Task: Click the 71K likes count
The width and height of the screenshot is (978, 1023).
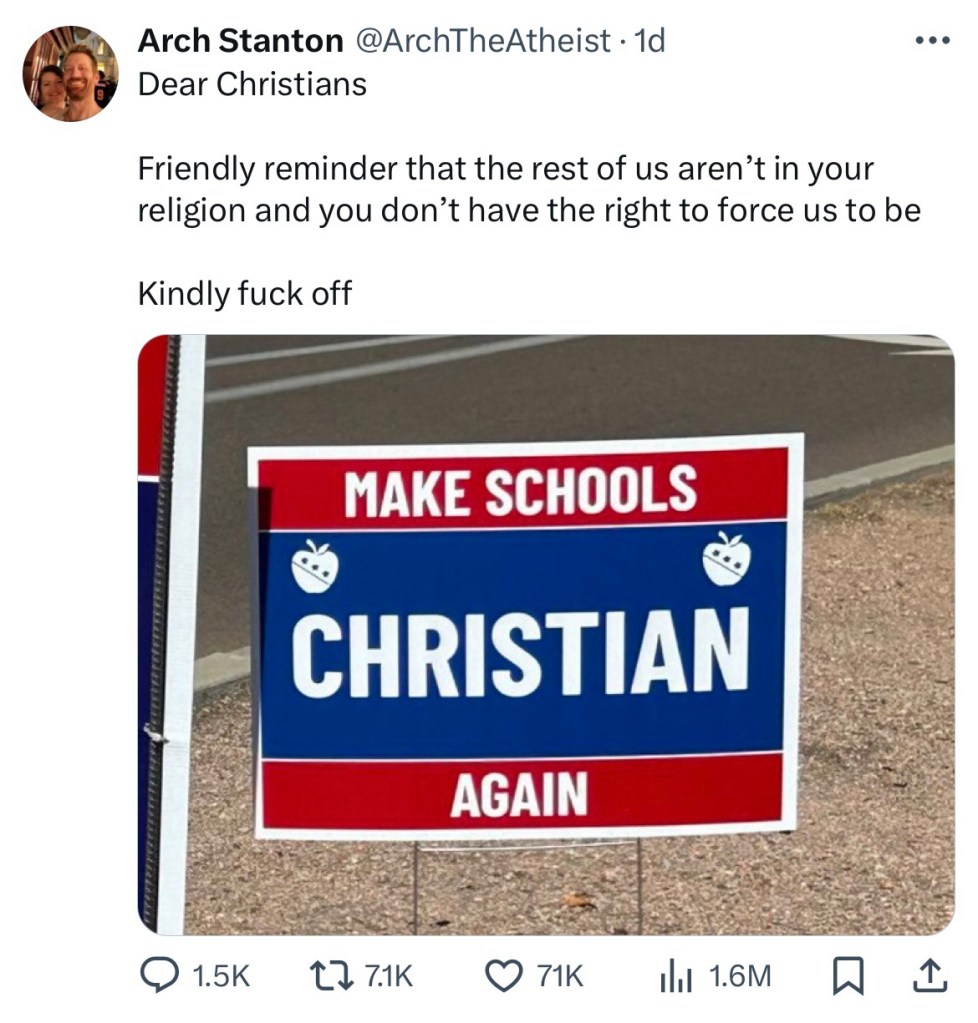Action: [x=560, y=977]
